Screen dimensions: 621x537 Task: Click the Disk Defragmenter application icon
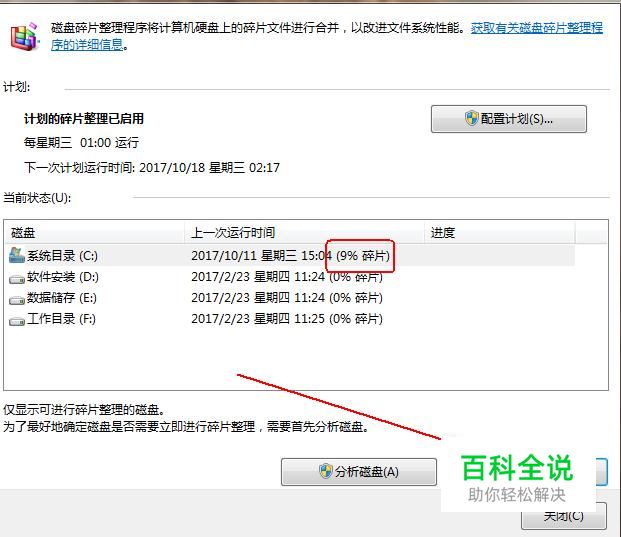25,37
